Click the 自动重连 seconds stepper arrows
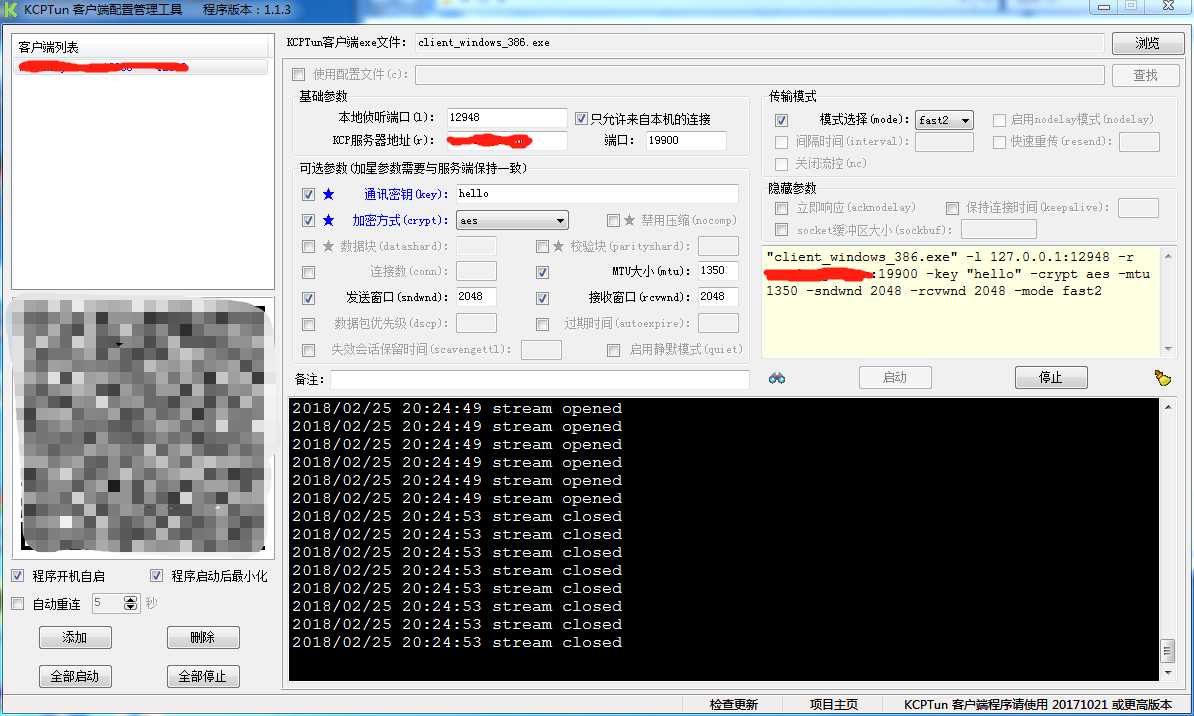Image resolution: width=1194 pixels, height=716 pixels. 131,603
